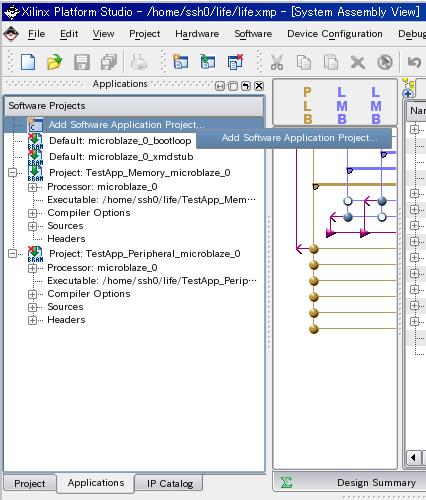The width and height of the screenshot is (426, 500).
Task: Click the PLB bus column header
Action: [x=307, y=105]
